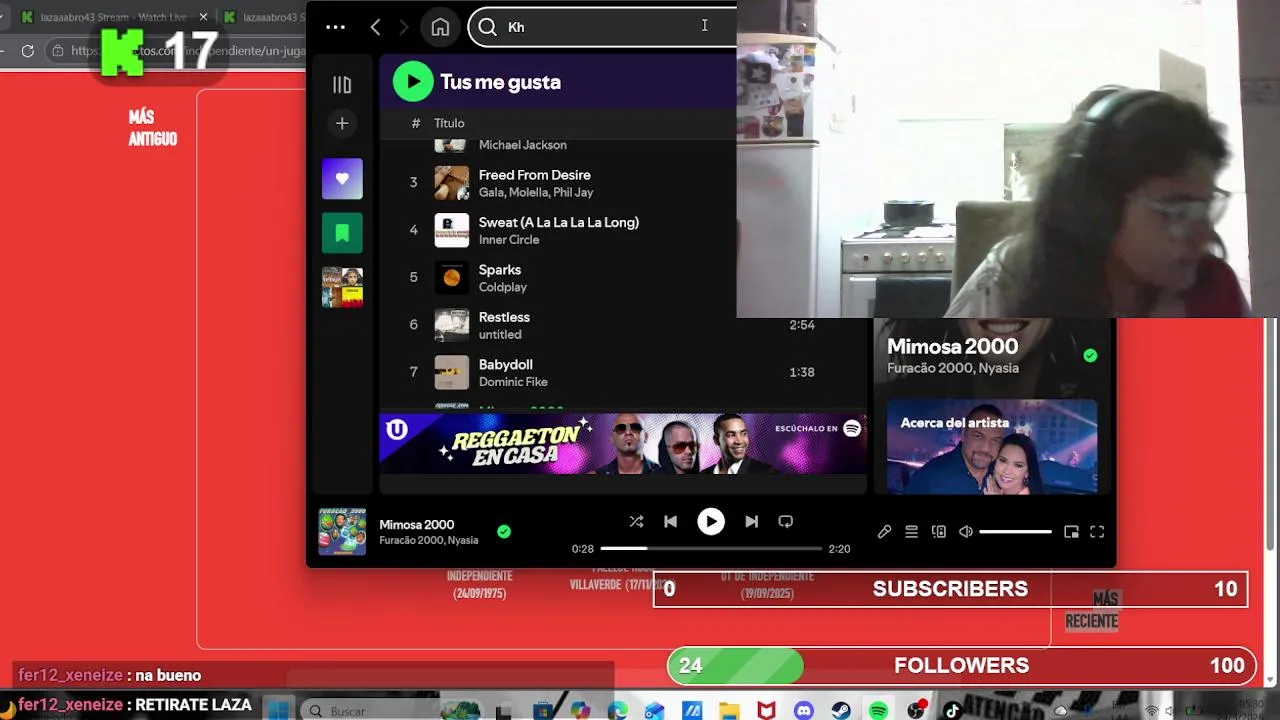Toggle shuffle playback

[636, 521]
